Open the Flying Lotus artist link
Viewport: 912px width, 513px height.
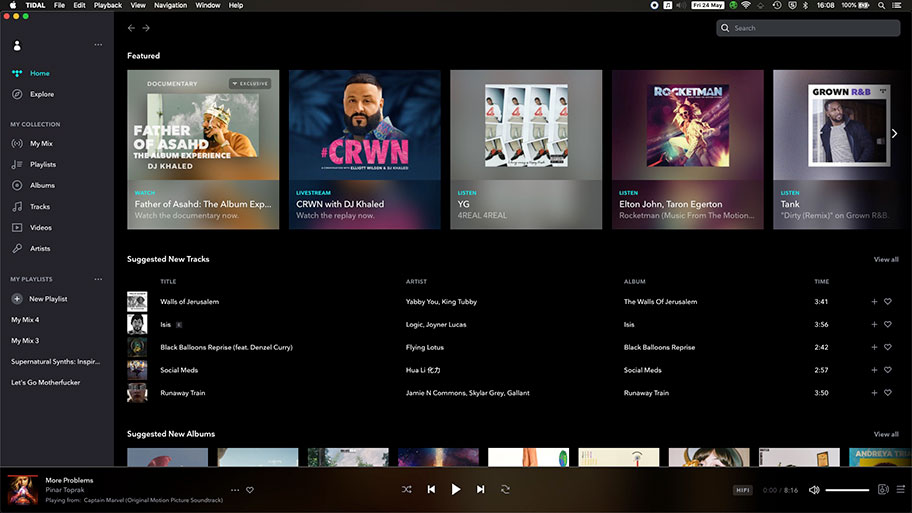tap(425, 347)
